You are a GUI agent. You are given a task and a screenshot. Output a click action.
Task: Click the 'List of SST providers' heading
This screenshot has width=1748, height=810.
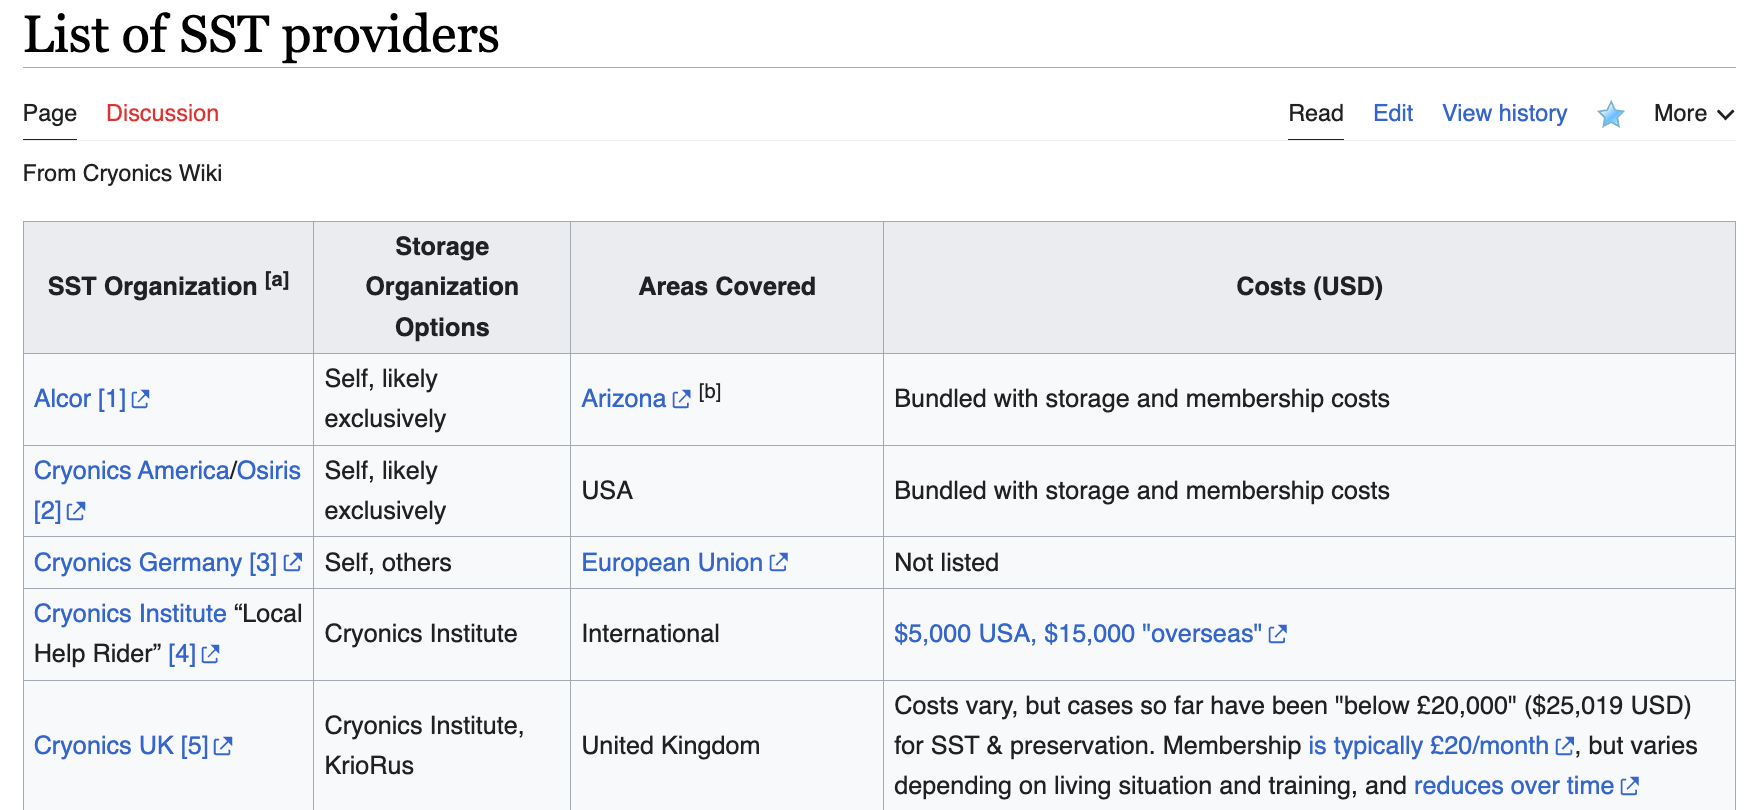(261, 34)
